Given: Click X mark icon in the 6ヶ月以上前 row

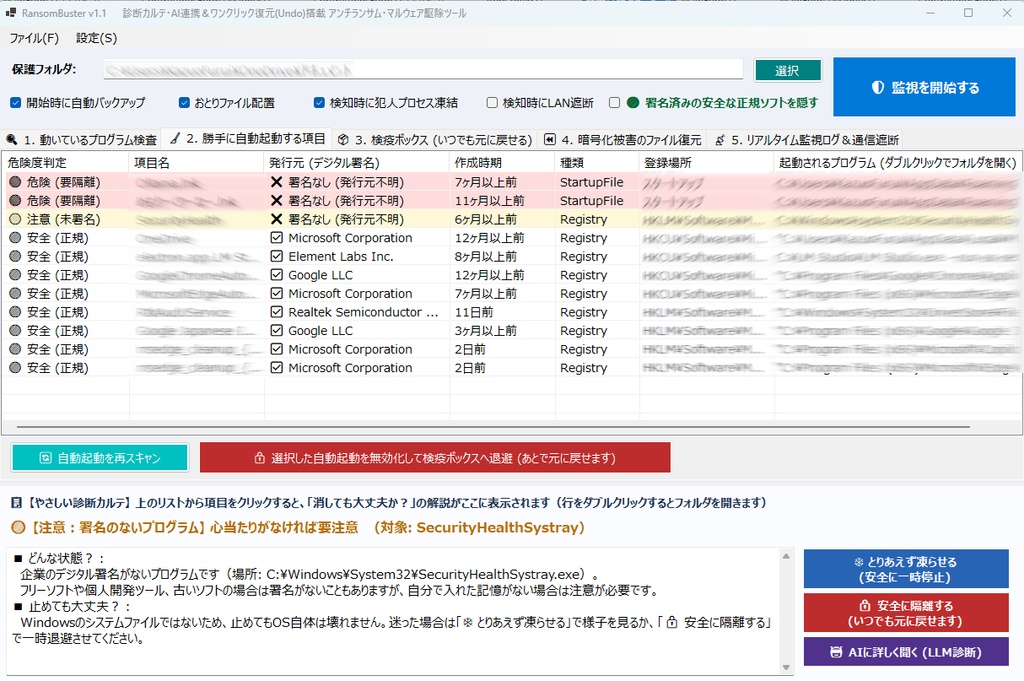Looking at the screenshot, I should pos(276,219).
